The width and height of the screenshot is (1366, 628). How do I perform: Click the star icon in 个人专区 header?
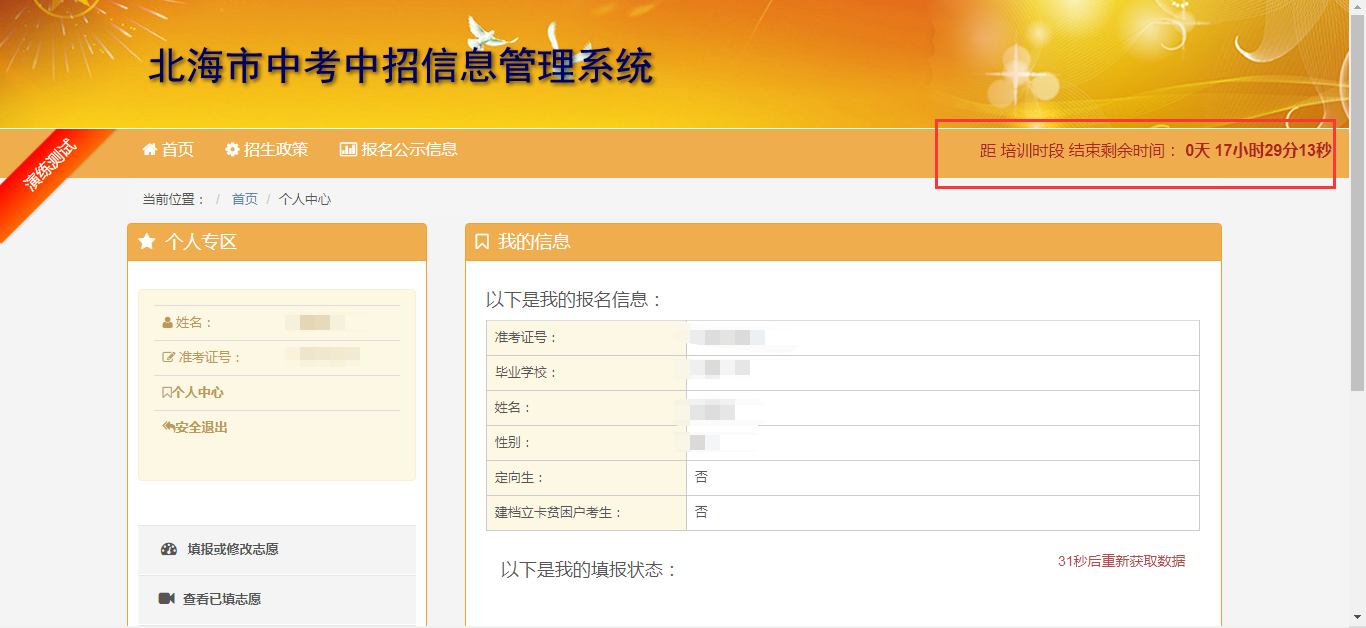pyautogui.click(x=147, y=242)
